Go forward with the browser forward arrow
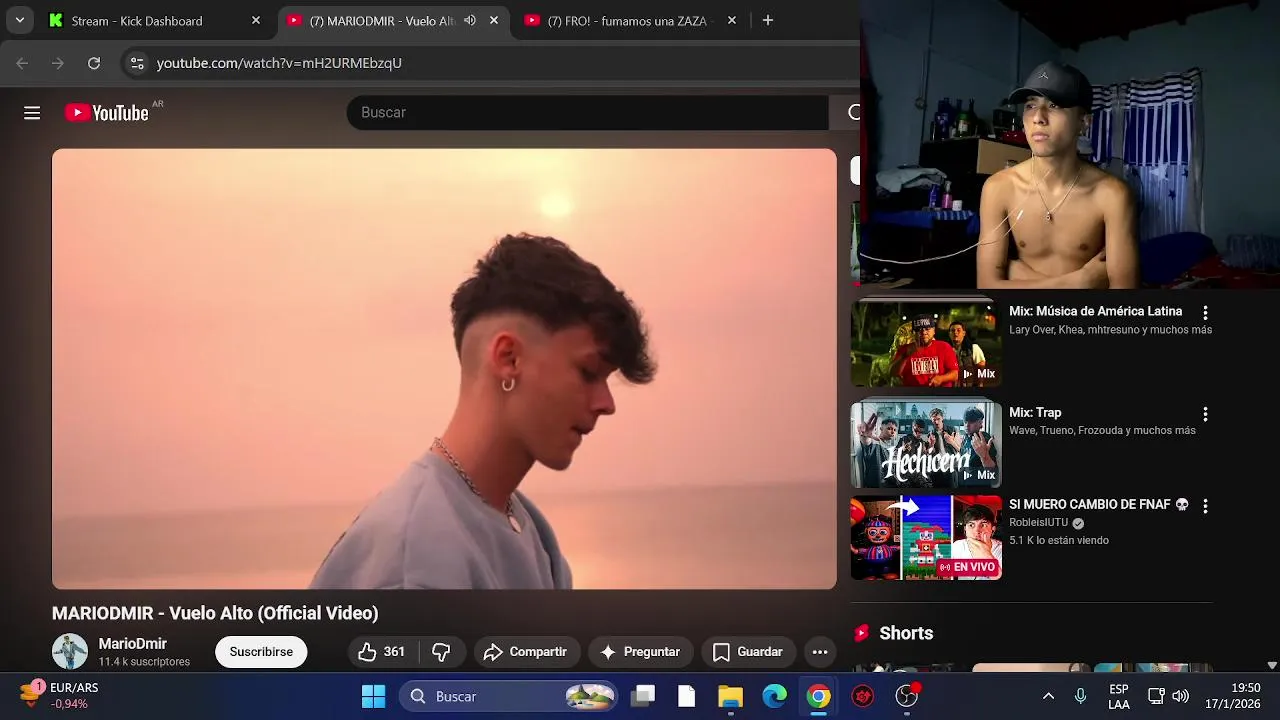 click(x=58, y=63)
